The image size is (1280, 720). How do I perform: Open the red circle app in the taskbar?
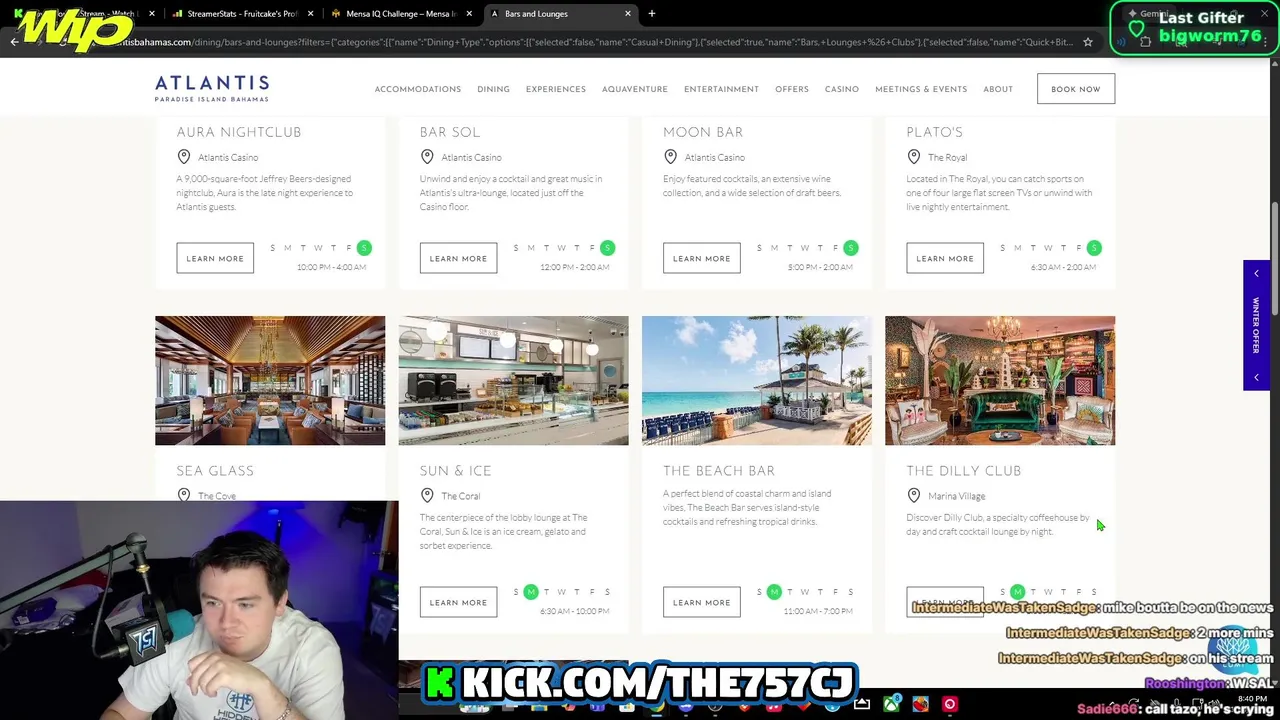pyautogui.click(x=950, y=704)
